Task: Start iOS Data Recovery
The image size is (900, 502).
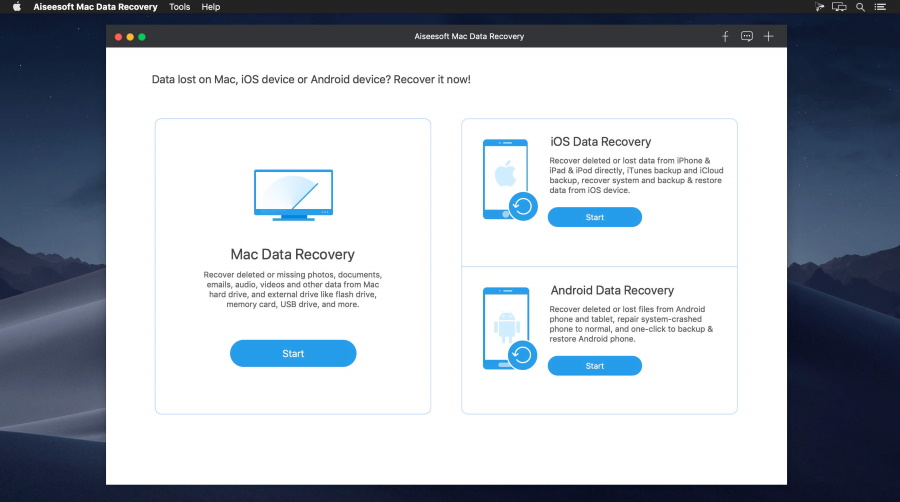Action: tap(595, 217)
